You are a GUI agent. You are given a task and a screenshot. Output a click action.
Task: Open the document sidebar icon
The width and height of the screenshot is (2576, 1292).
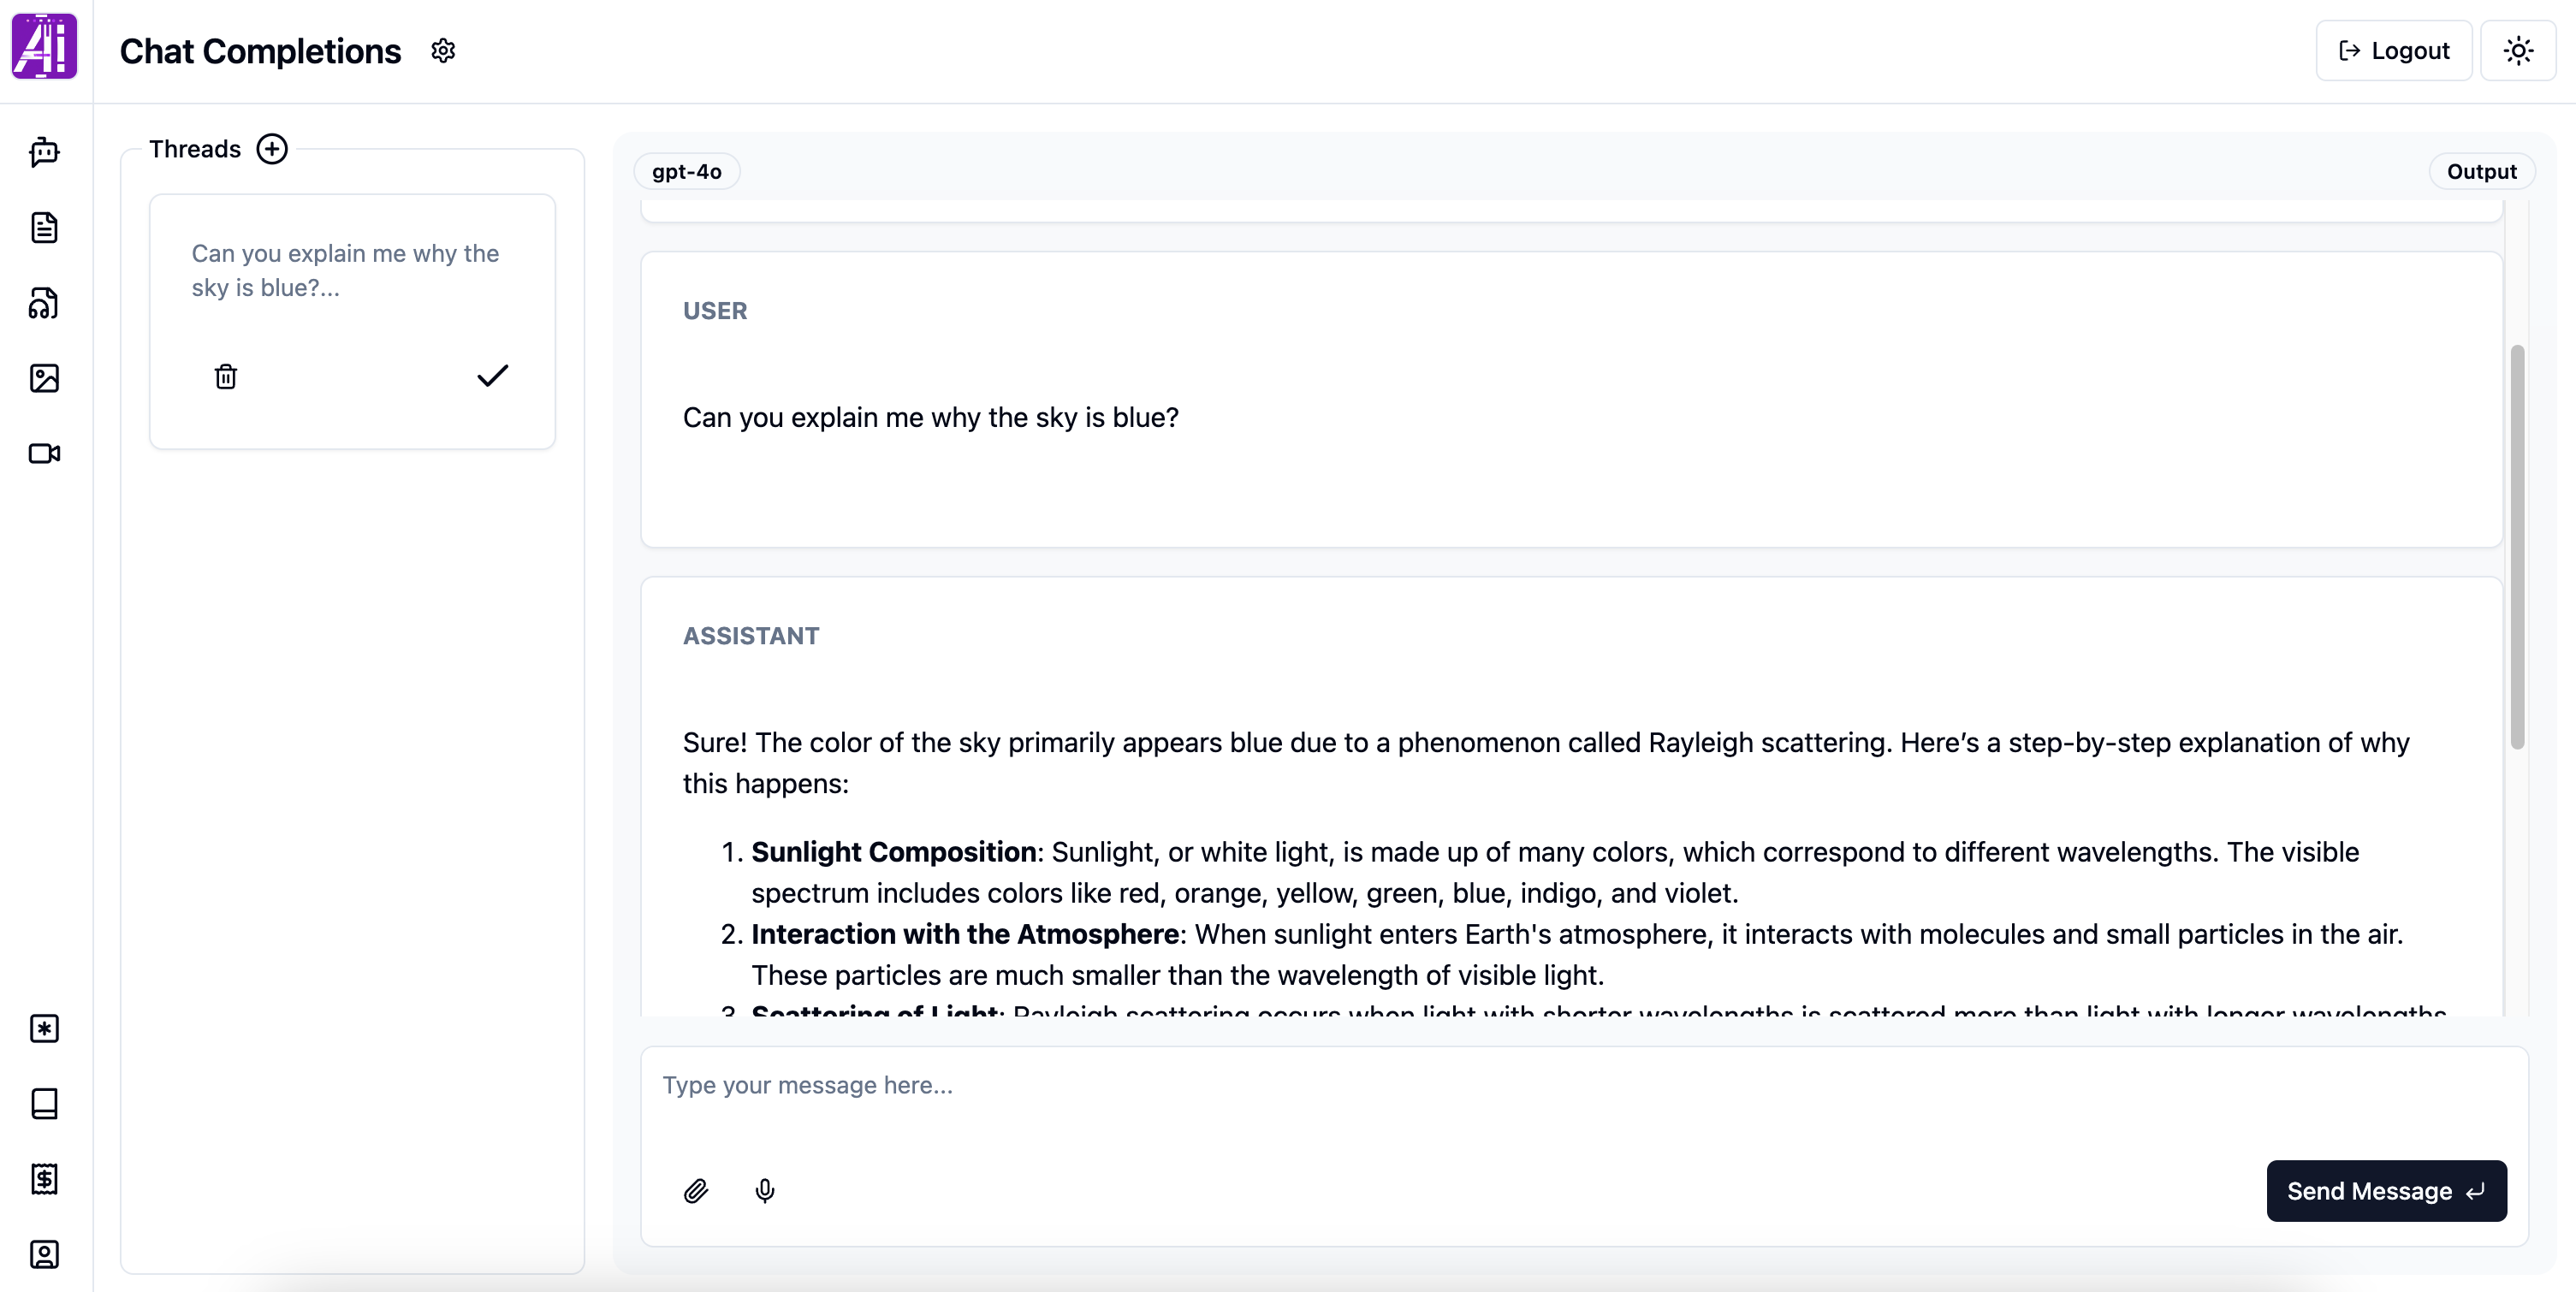44,227
